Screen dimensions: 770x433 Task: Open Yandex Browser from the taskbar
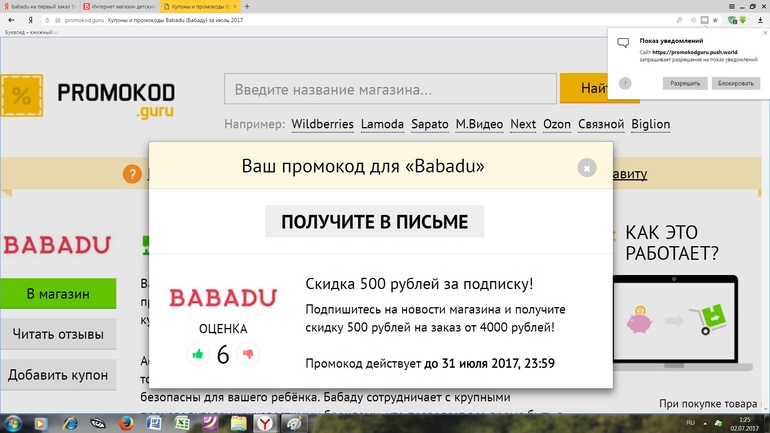click(x=263, y=423)
